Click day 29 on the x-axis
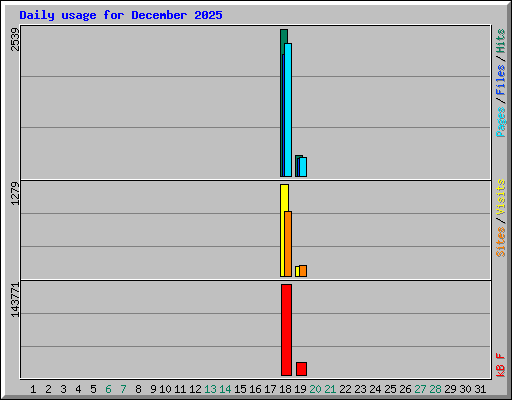The image size is (512, 400). [450, 389]
